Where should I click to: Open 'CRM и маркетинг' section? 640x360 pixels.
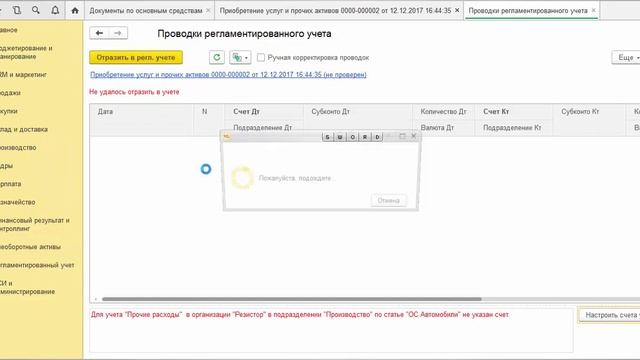[23, 75]
